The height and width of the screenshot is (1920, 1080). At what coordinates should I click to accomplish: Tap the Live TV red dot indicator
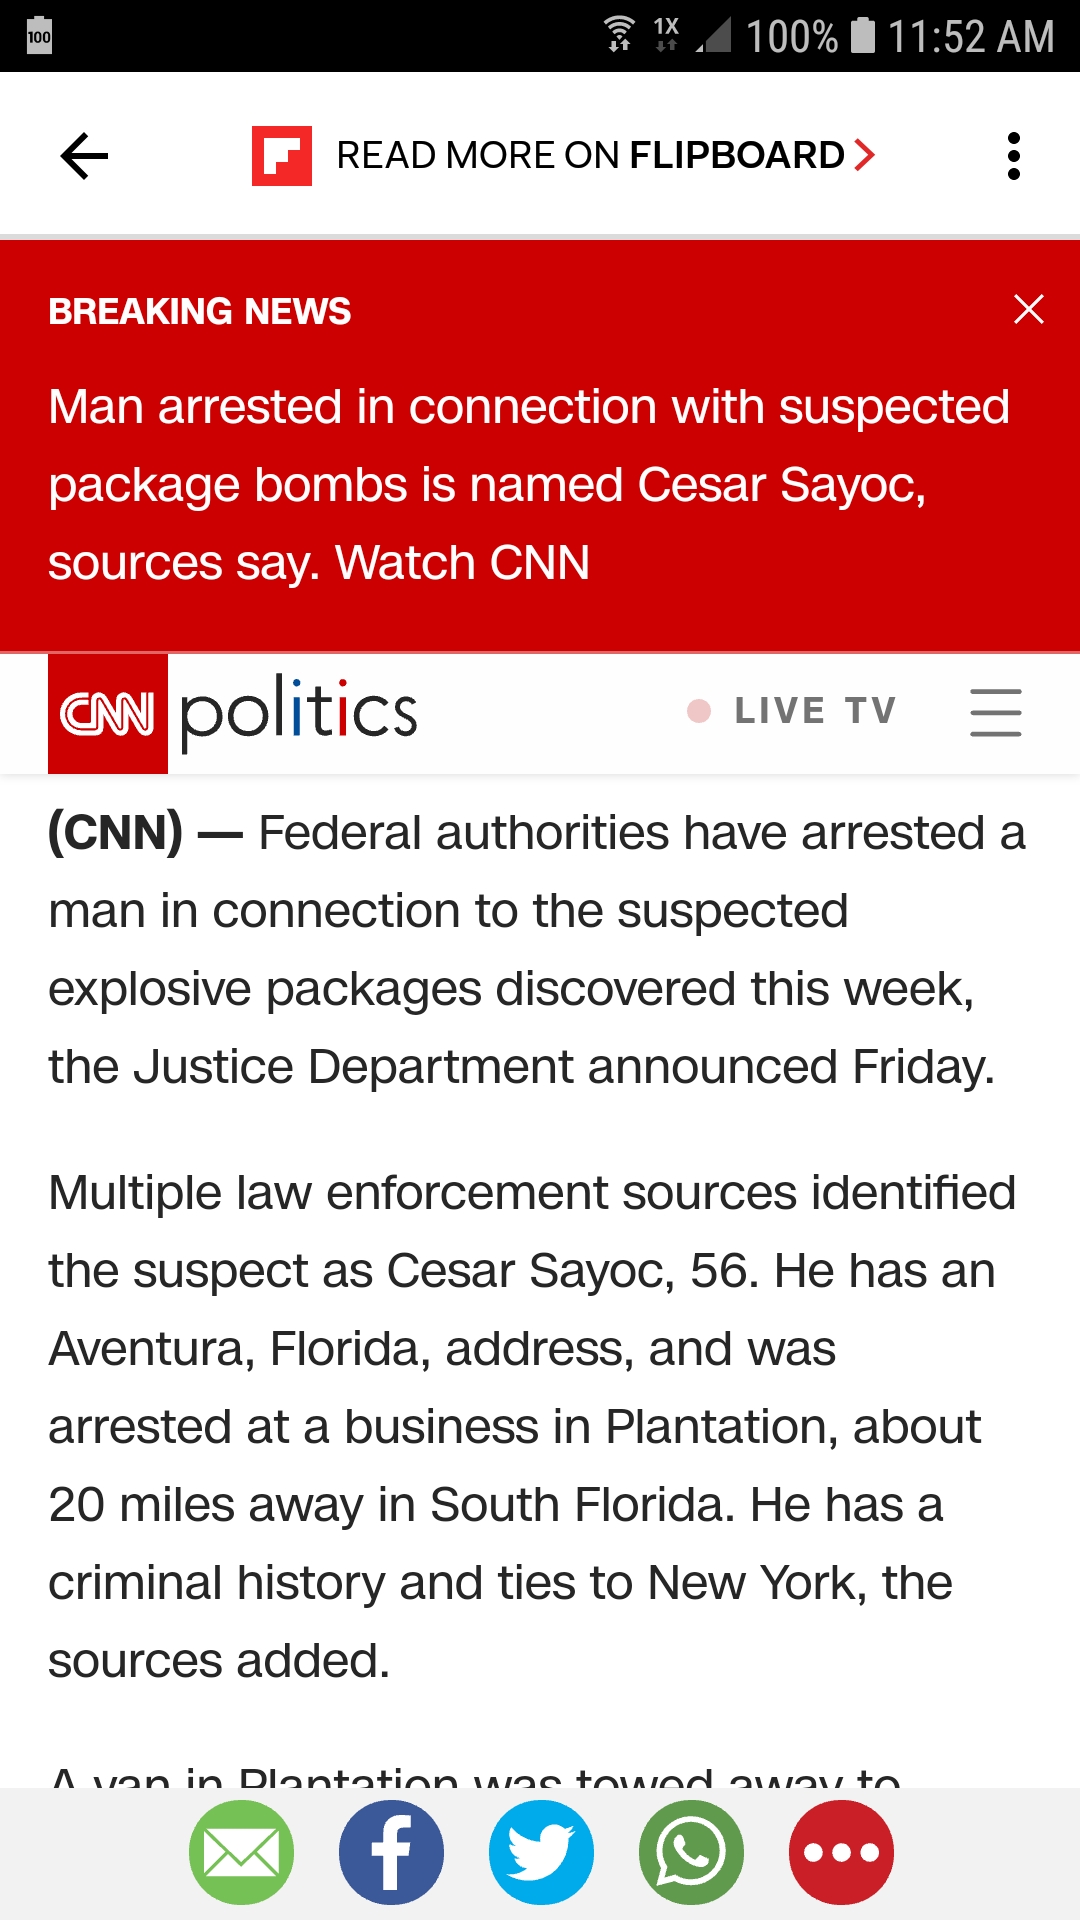[699, 711]
